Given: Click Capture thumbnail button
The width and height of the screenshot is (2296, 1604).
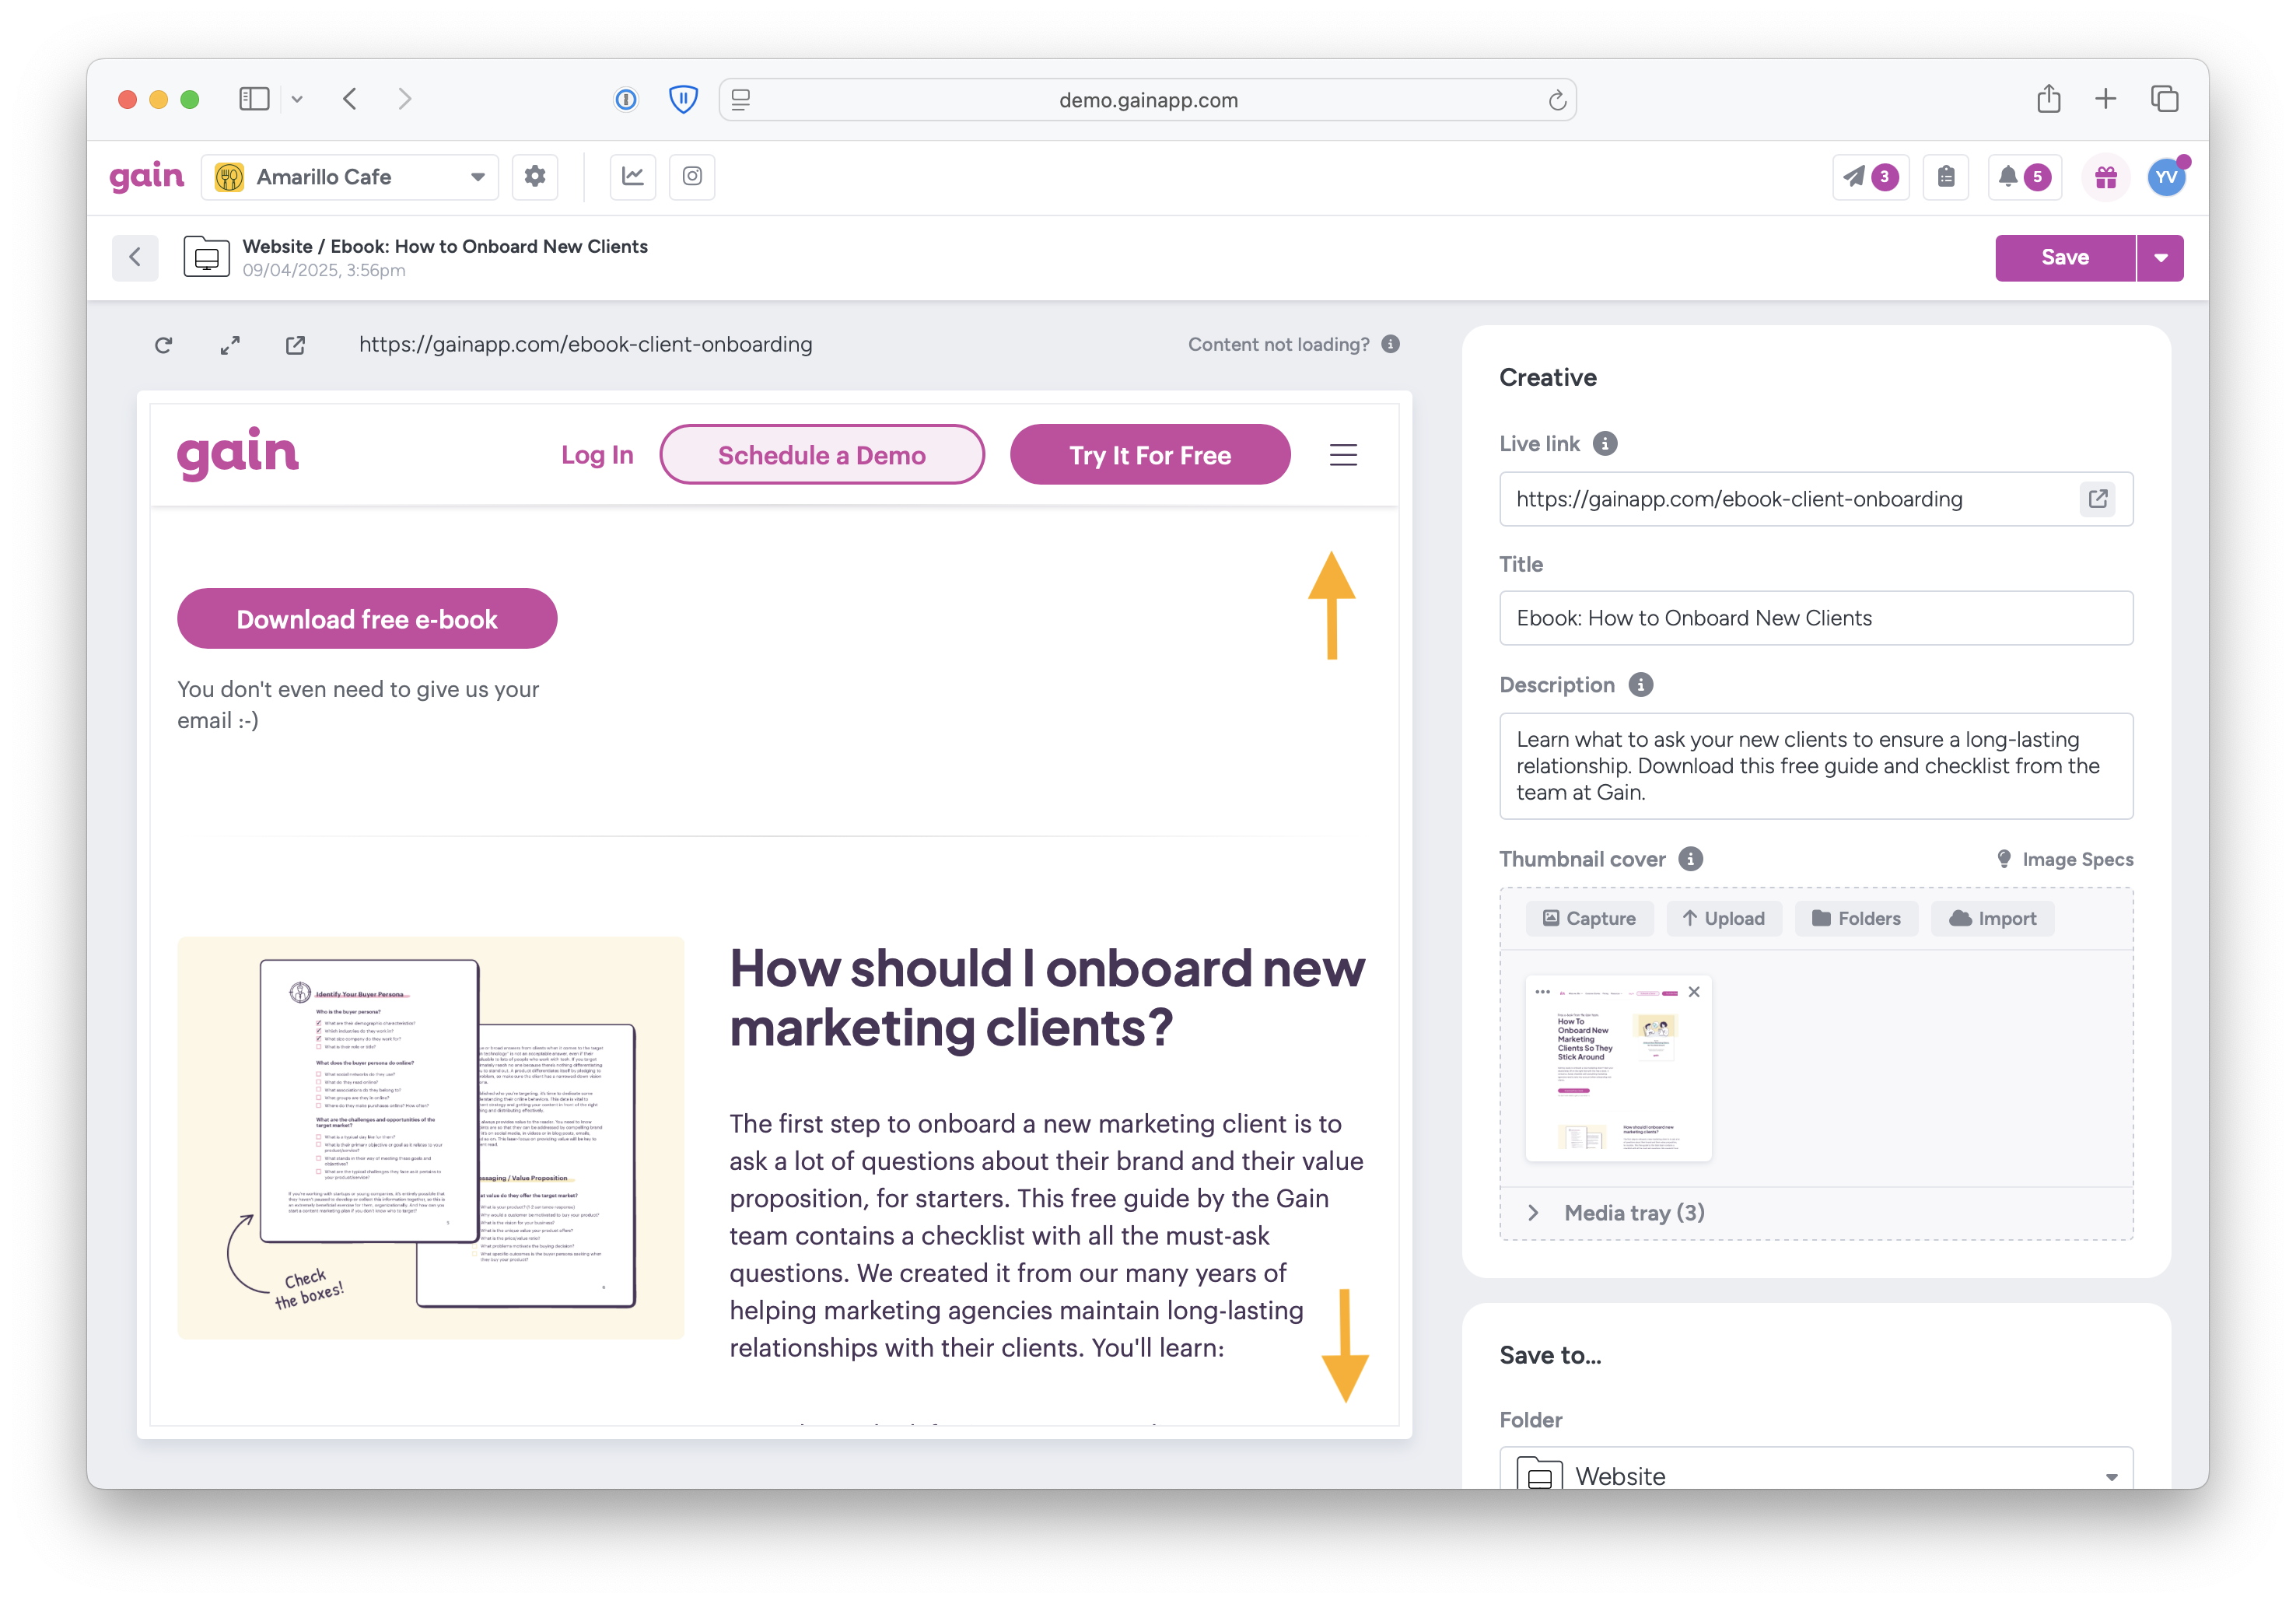Looking at the screenshot, I should pyautogui.click(x=1589, y=918).
